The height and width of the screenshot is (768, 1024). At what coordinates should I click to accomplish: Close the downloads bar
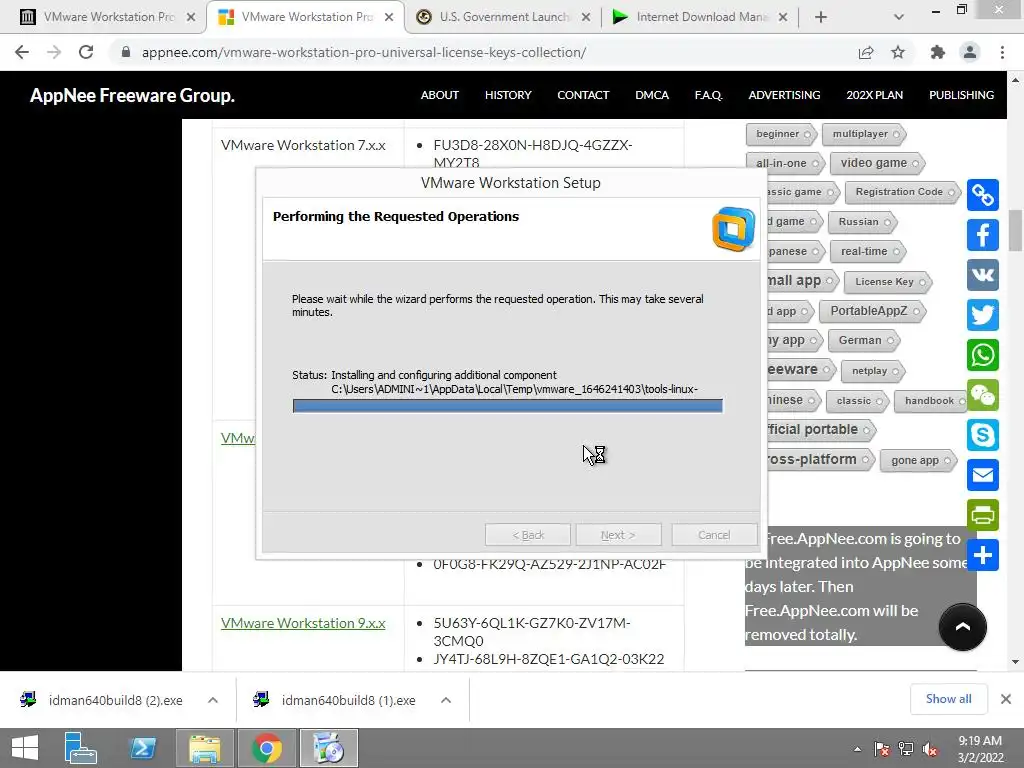point(1006,699)
